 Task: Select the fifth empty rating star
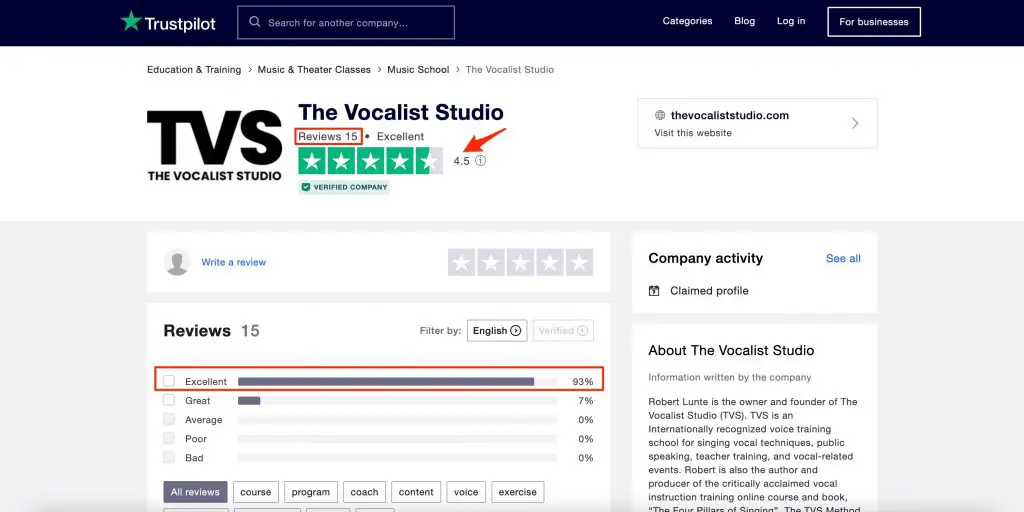(579, 263)
